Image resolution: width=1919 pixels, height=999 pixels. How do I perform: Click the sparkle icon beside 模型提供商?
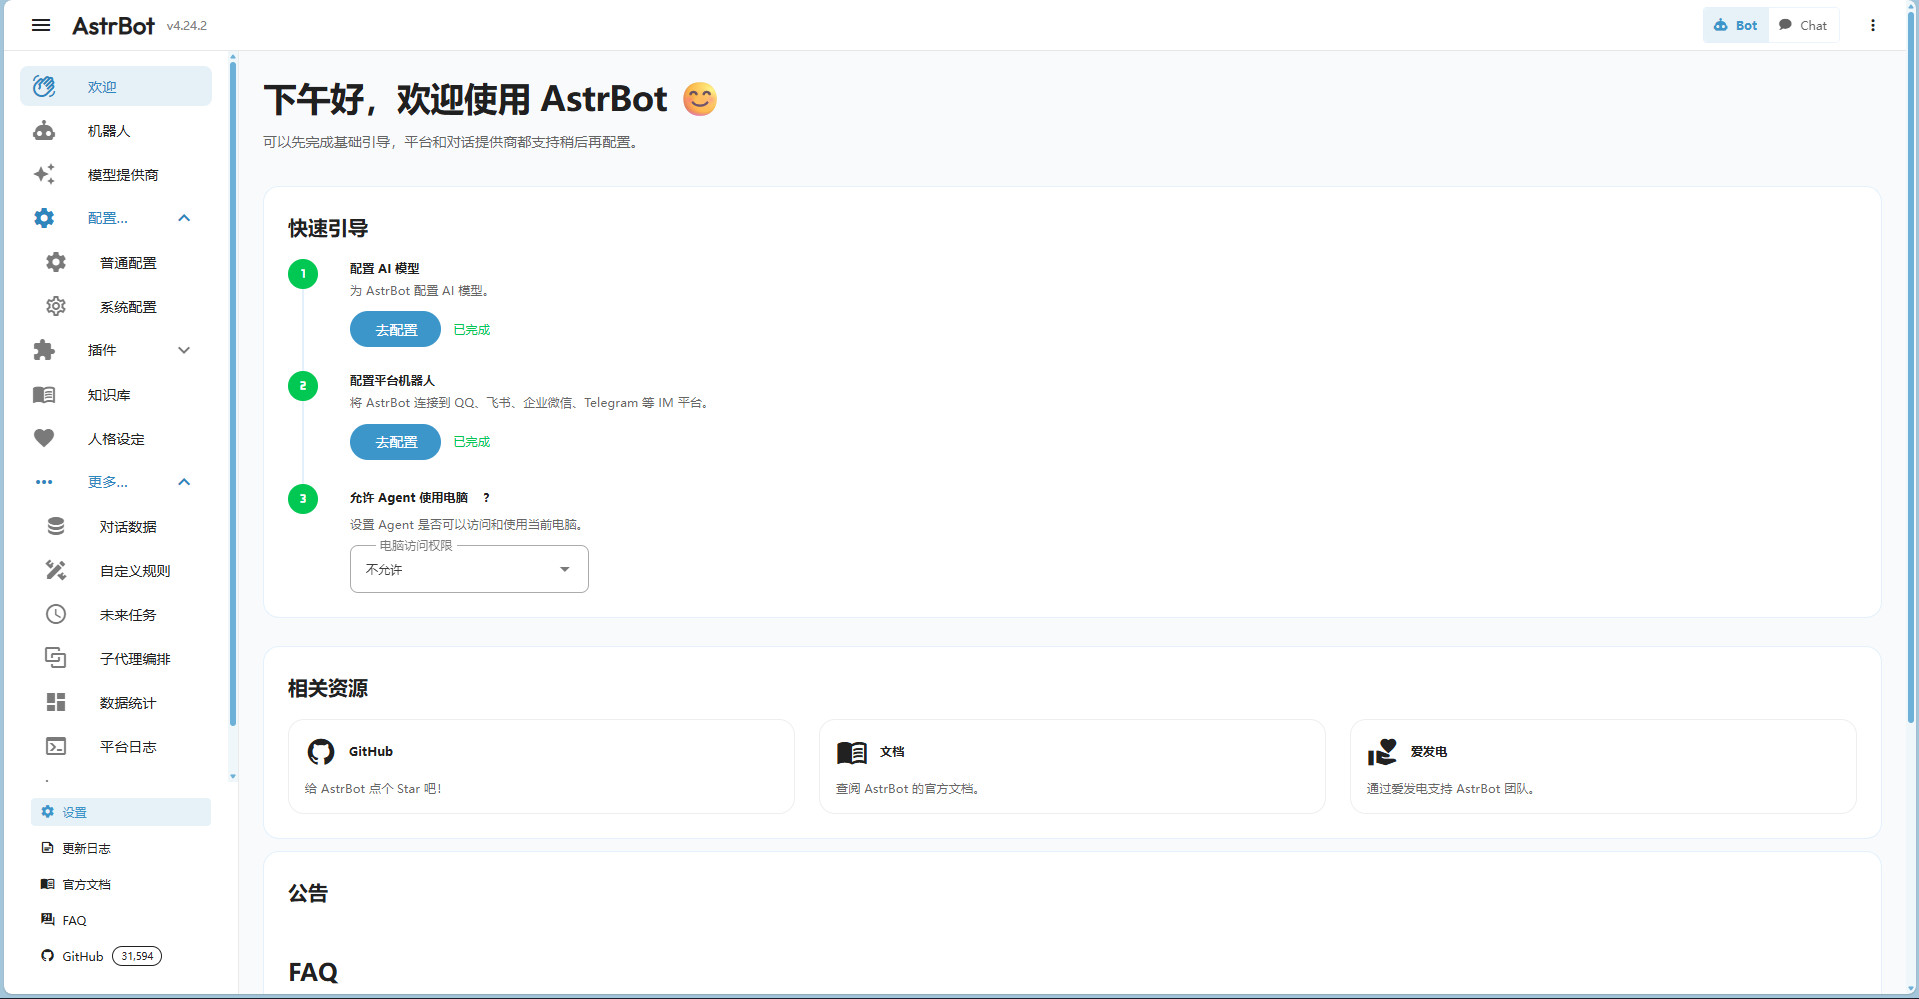pos(44,175)
